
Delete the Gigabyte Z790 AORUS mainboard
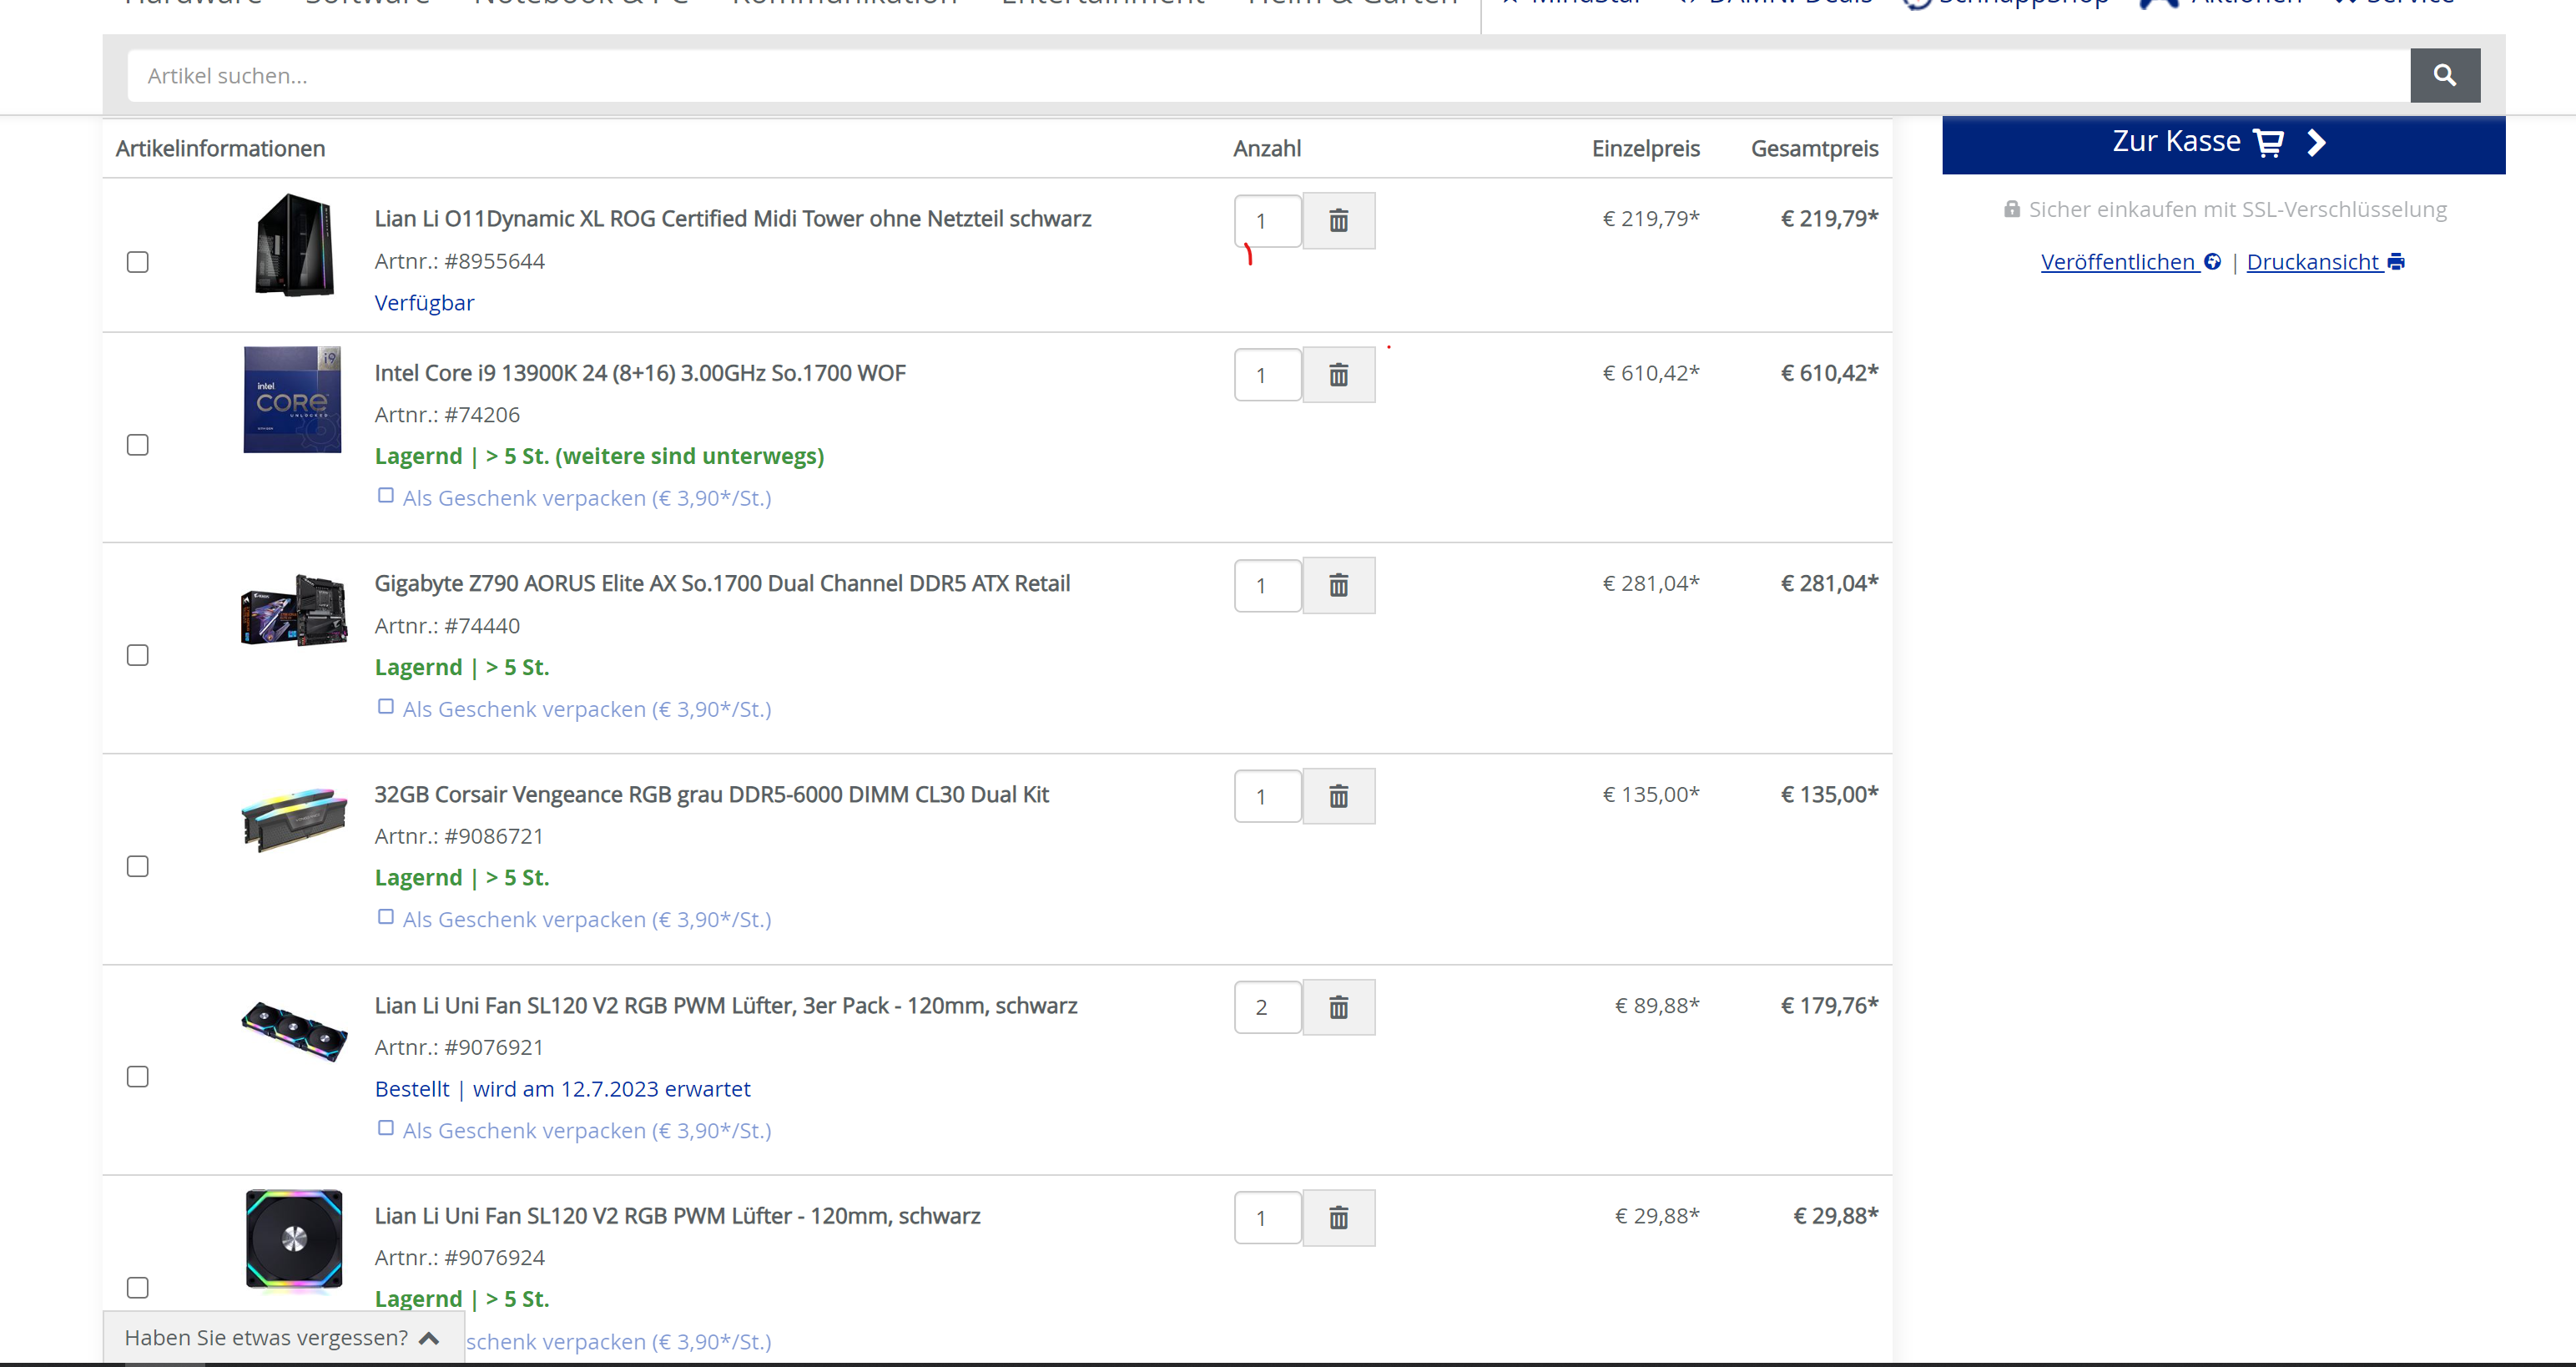tap(1338, 585)
